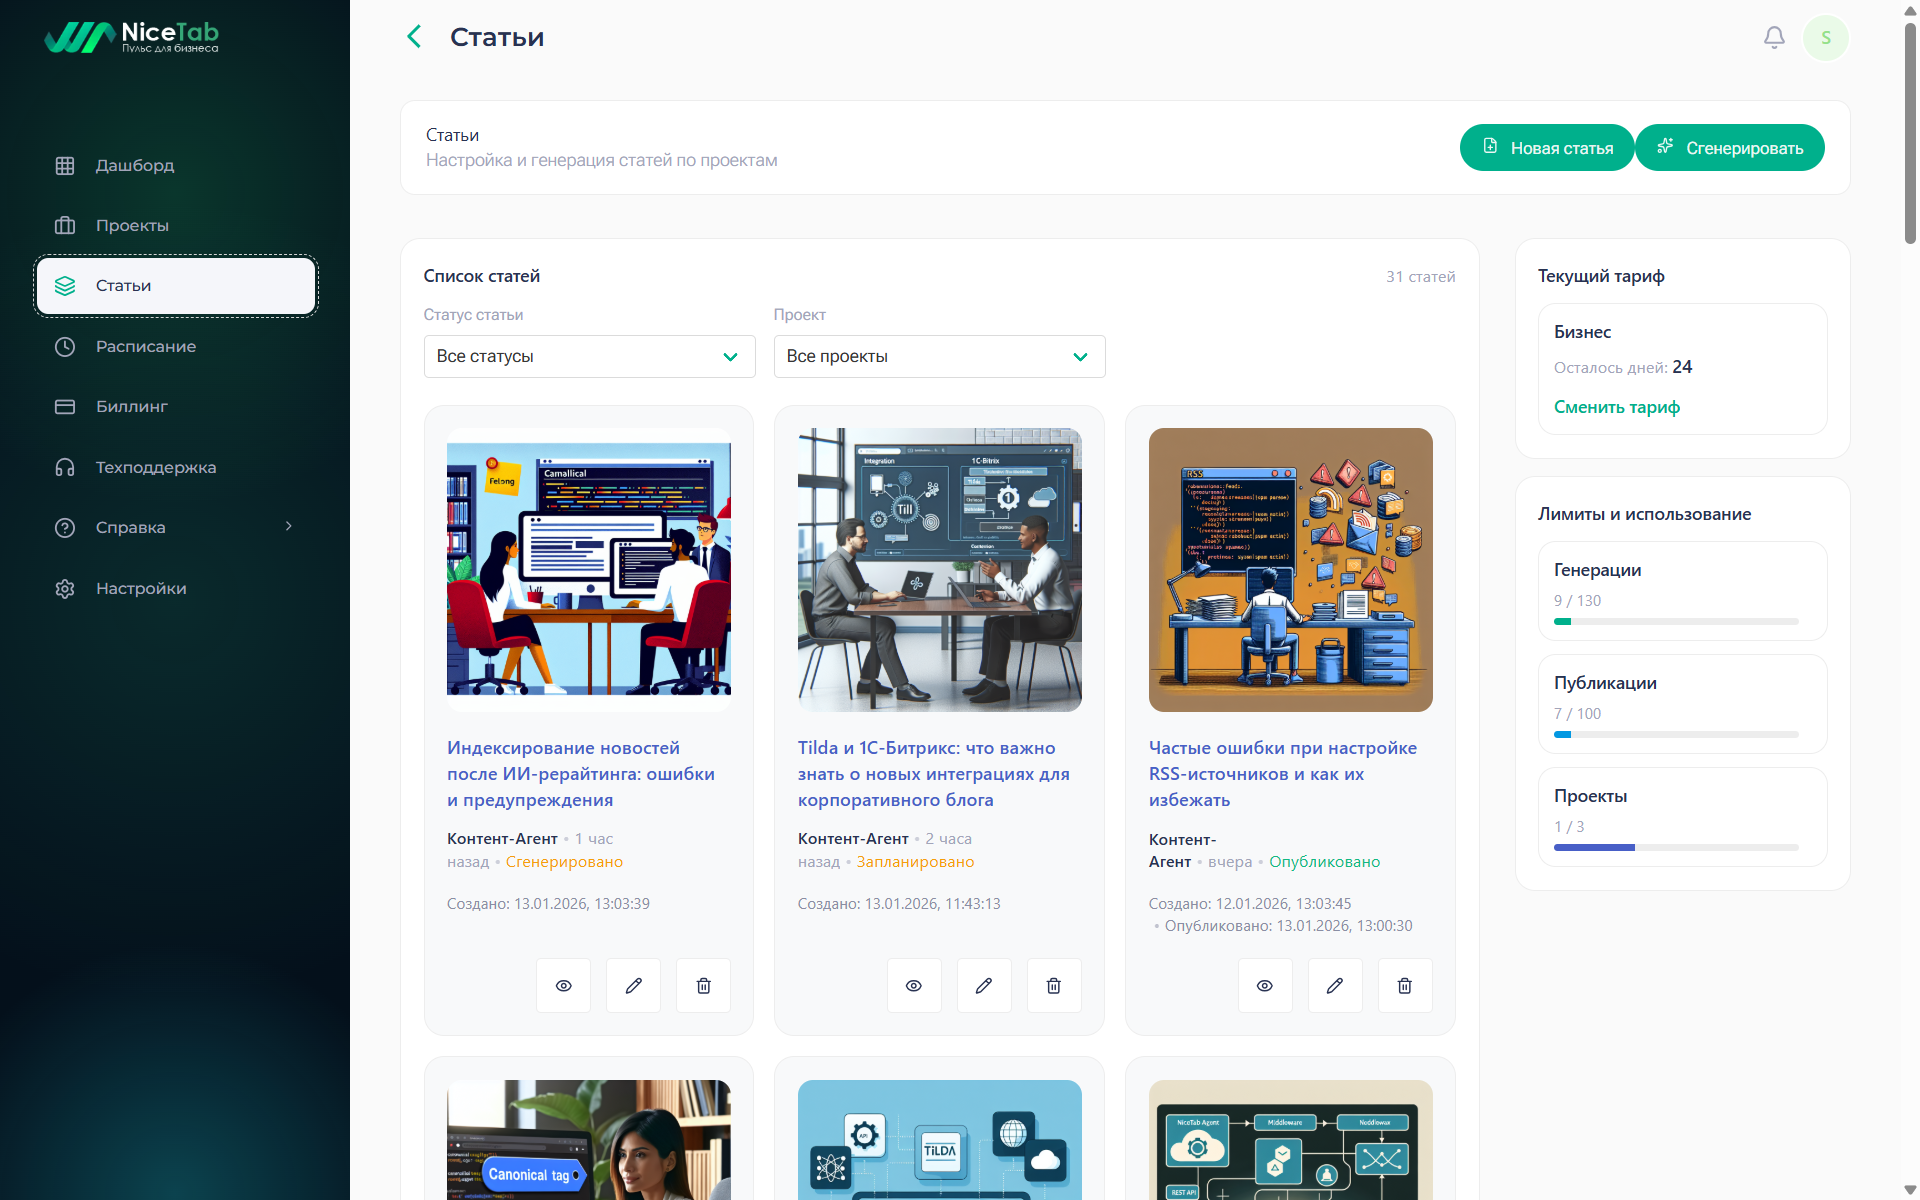This screenshot has height=1200, width=1920.
Task: Expand the Справка submenu chevron
Action: point(289,526)
